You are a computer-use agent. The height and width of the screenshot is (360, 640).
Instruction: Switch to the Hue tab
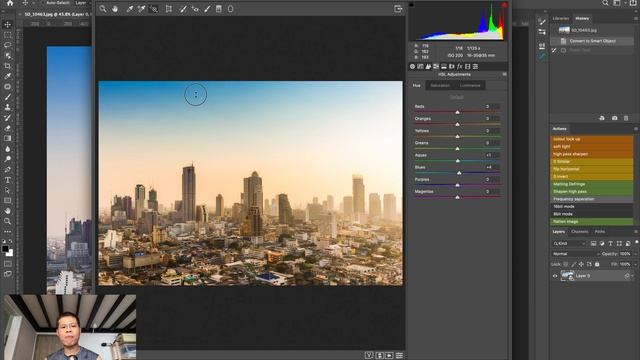(x=416, y=85)
